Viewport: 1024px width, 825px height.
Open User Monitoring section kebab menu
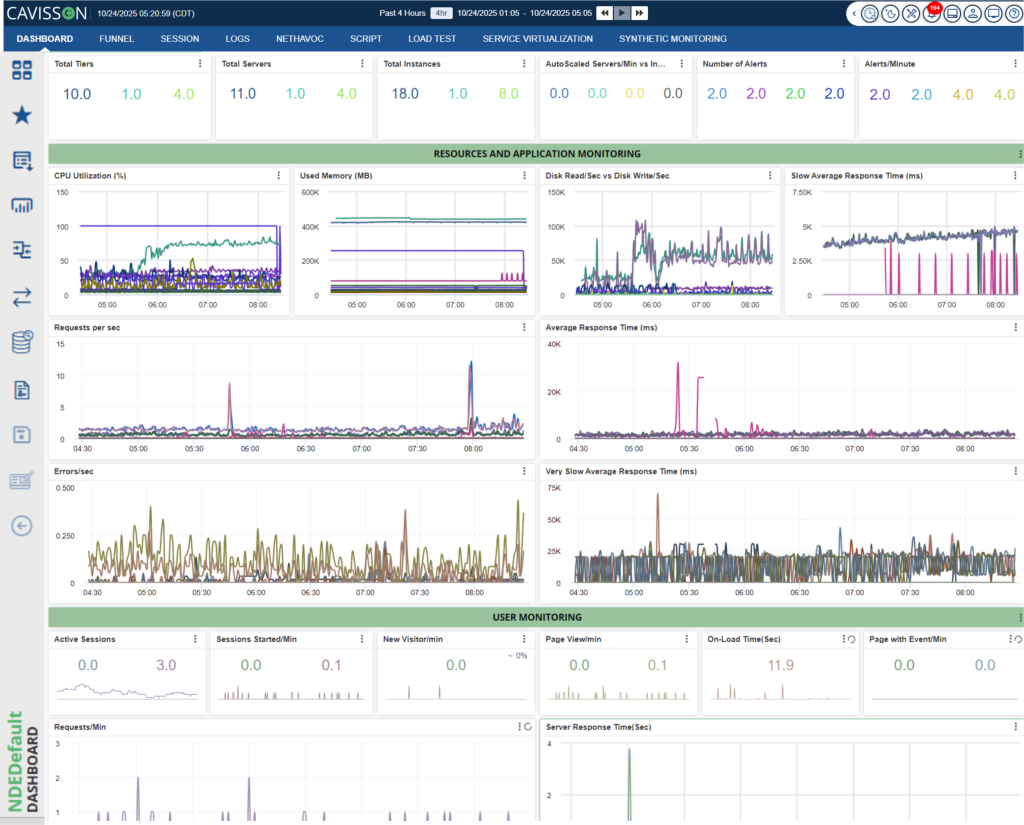(1019, 617)
